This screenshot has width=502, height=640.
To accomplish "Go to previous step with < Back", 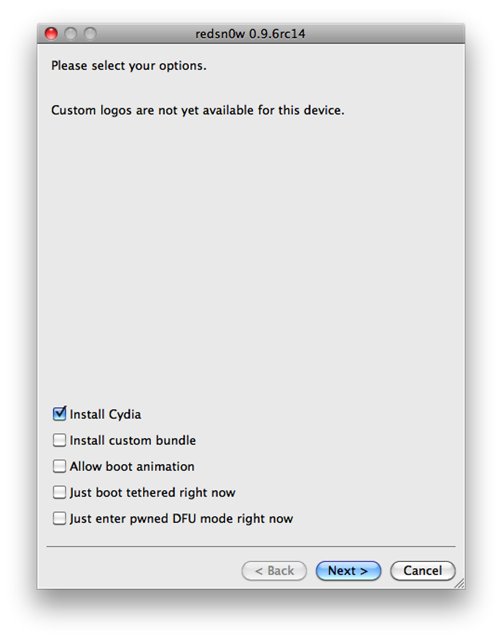I will coord(274,571).
